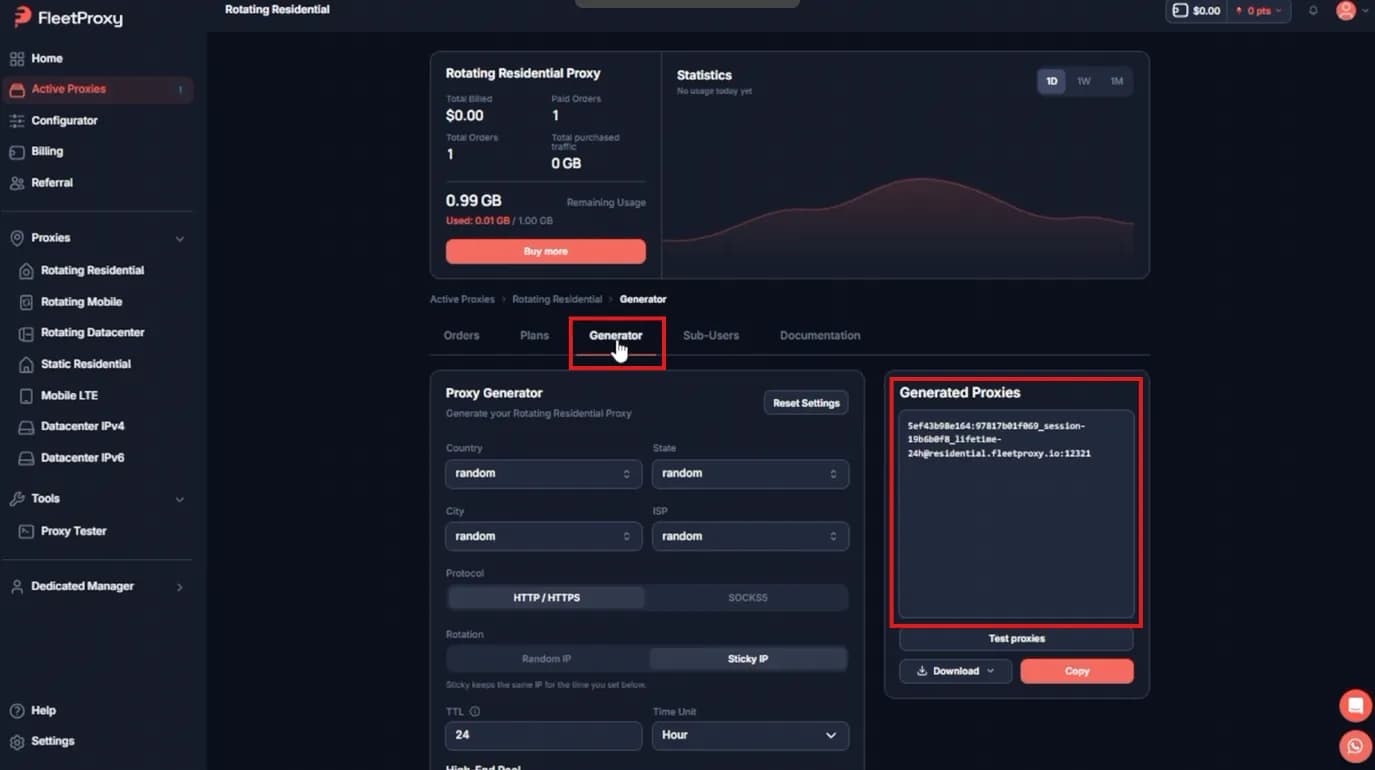The width and height of the screenshot is (1375, 770).
Task: Switch to the Sub-Users tab
Action: [711, 336]
